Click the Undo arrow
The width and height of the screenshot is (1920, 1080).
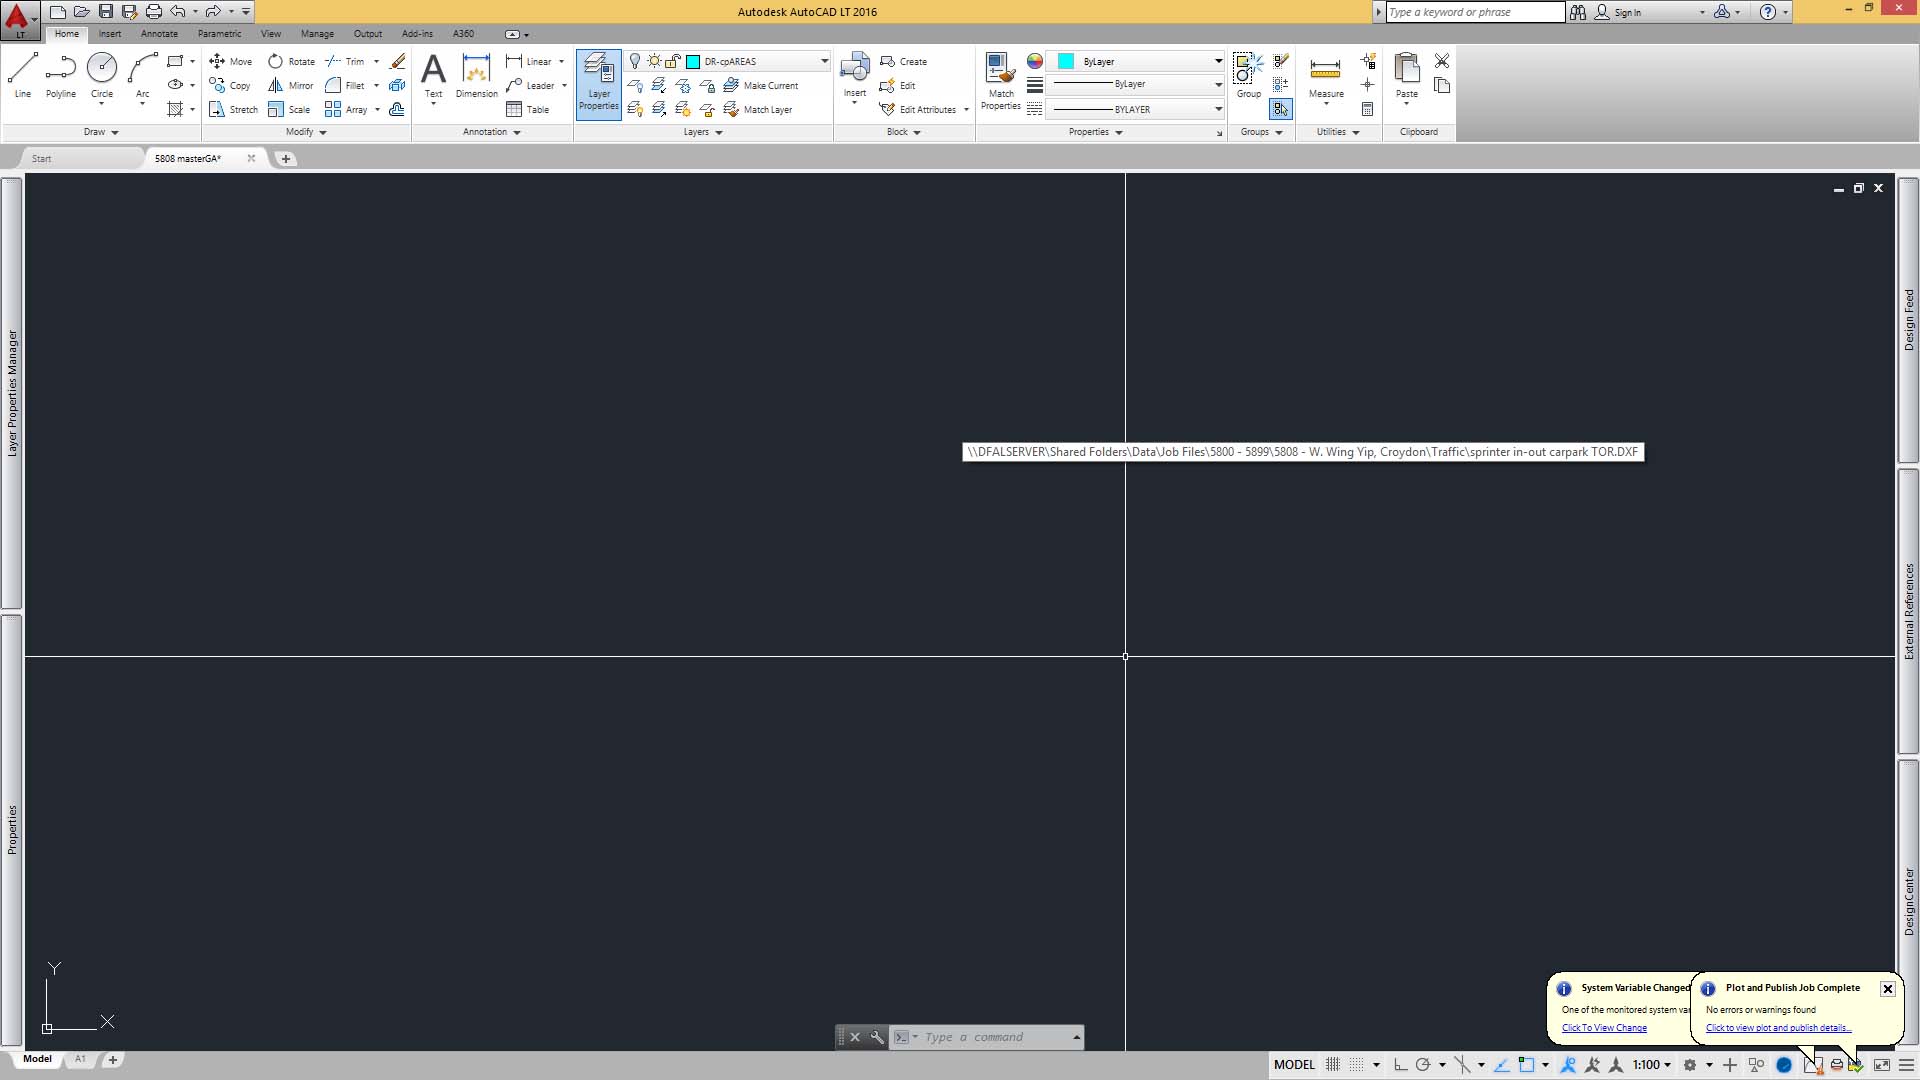177,12
